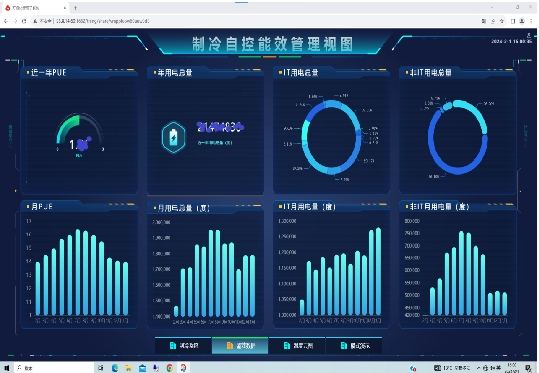Screen dimensions: 539x373
Task: Click the donut chart in IT用电总量 panel
Action: coord(331,137)
